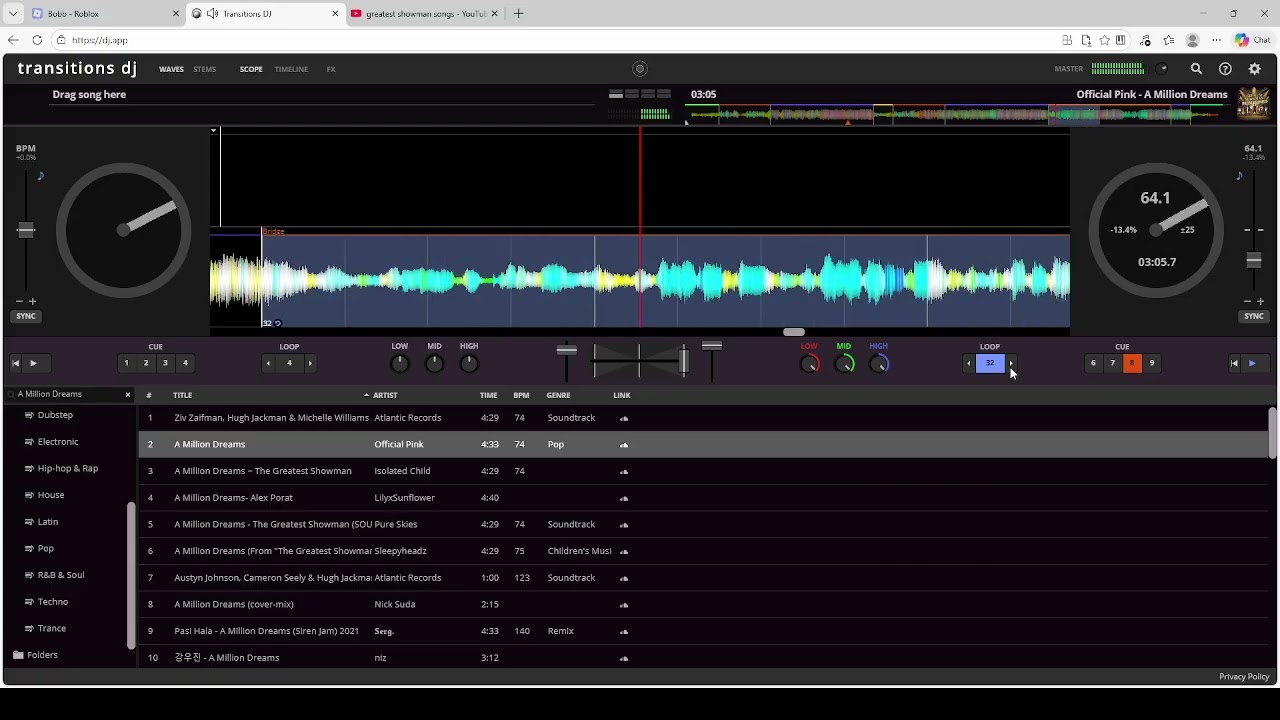Expand the Folders item in sidebar
This screenshot has height=720, width=1280.
pyautogui.click(x=42, y=655)
